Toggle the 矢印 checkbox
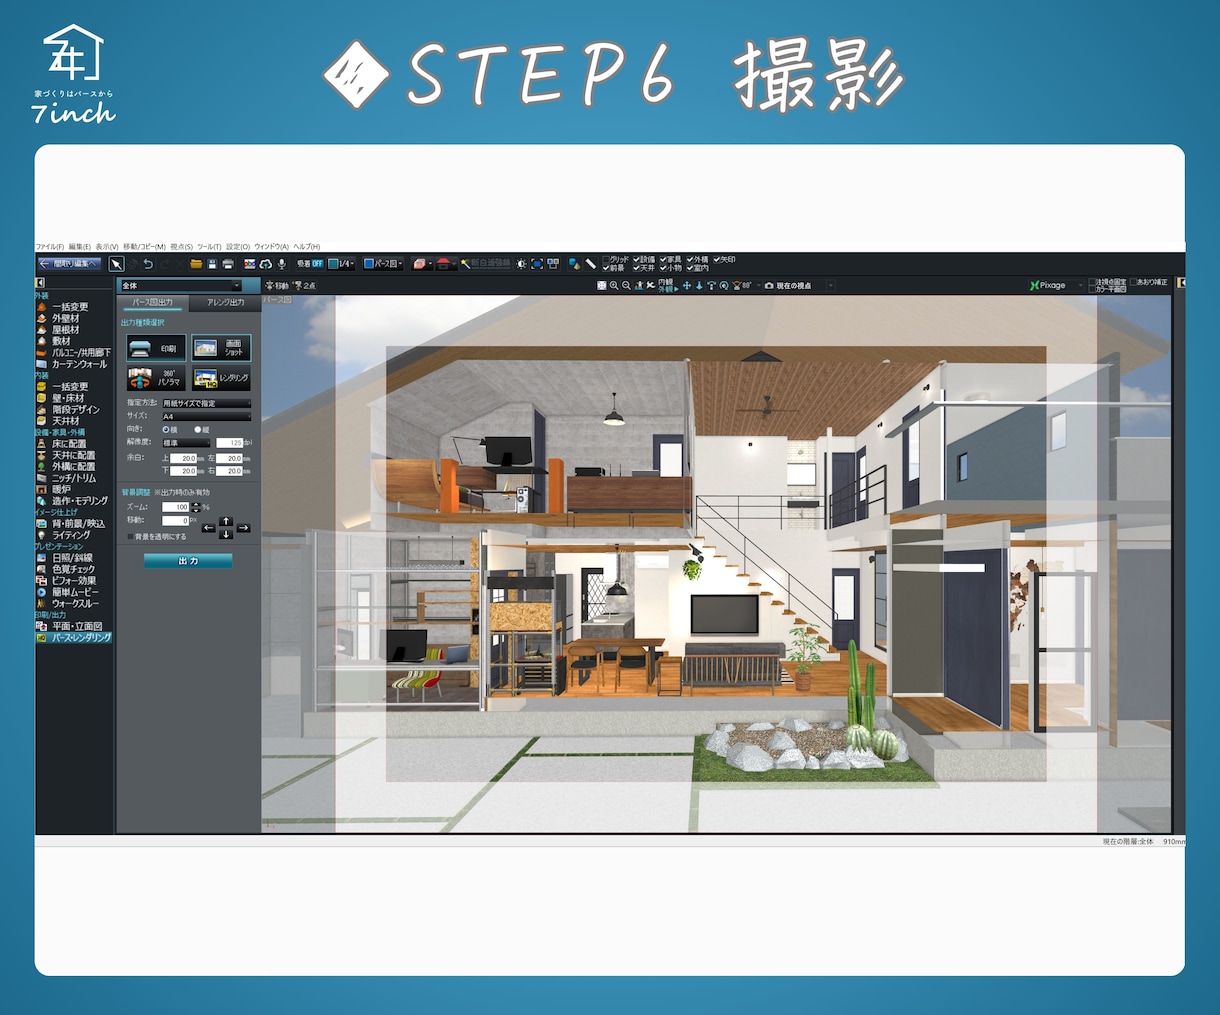1220x1015 pixels. click(716, 260)
